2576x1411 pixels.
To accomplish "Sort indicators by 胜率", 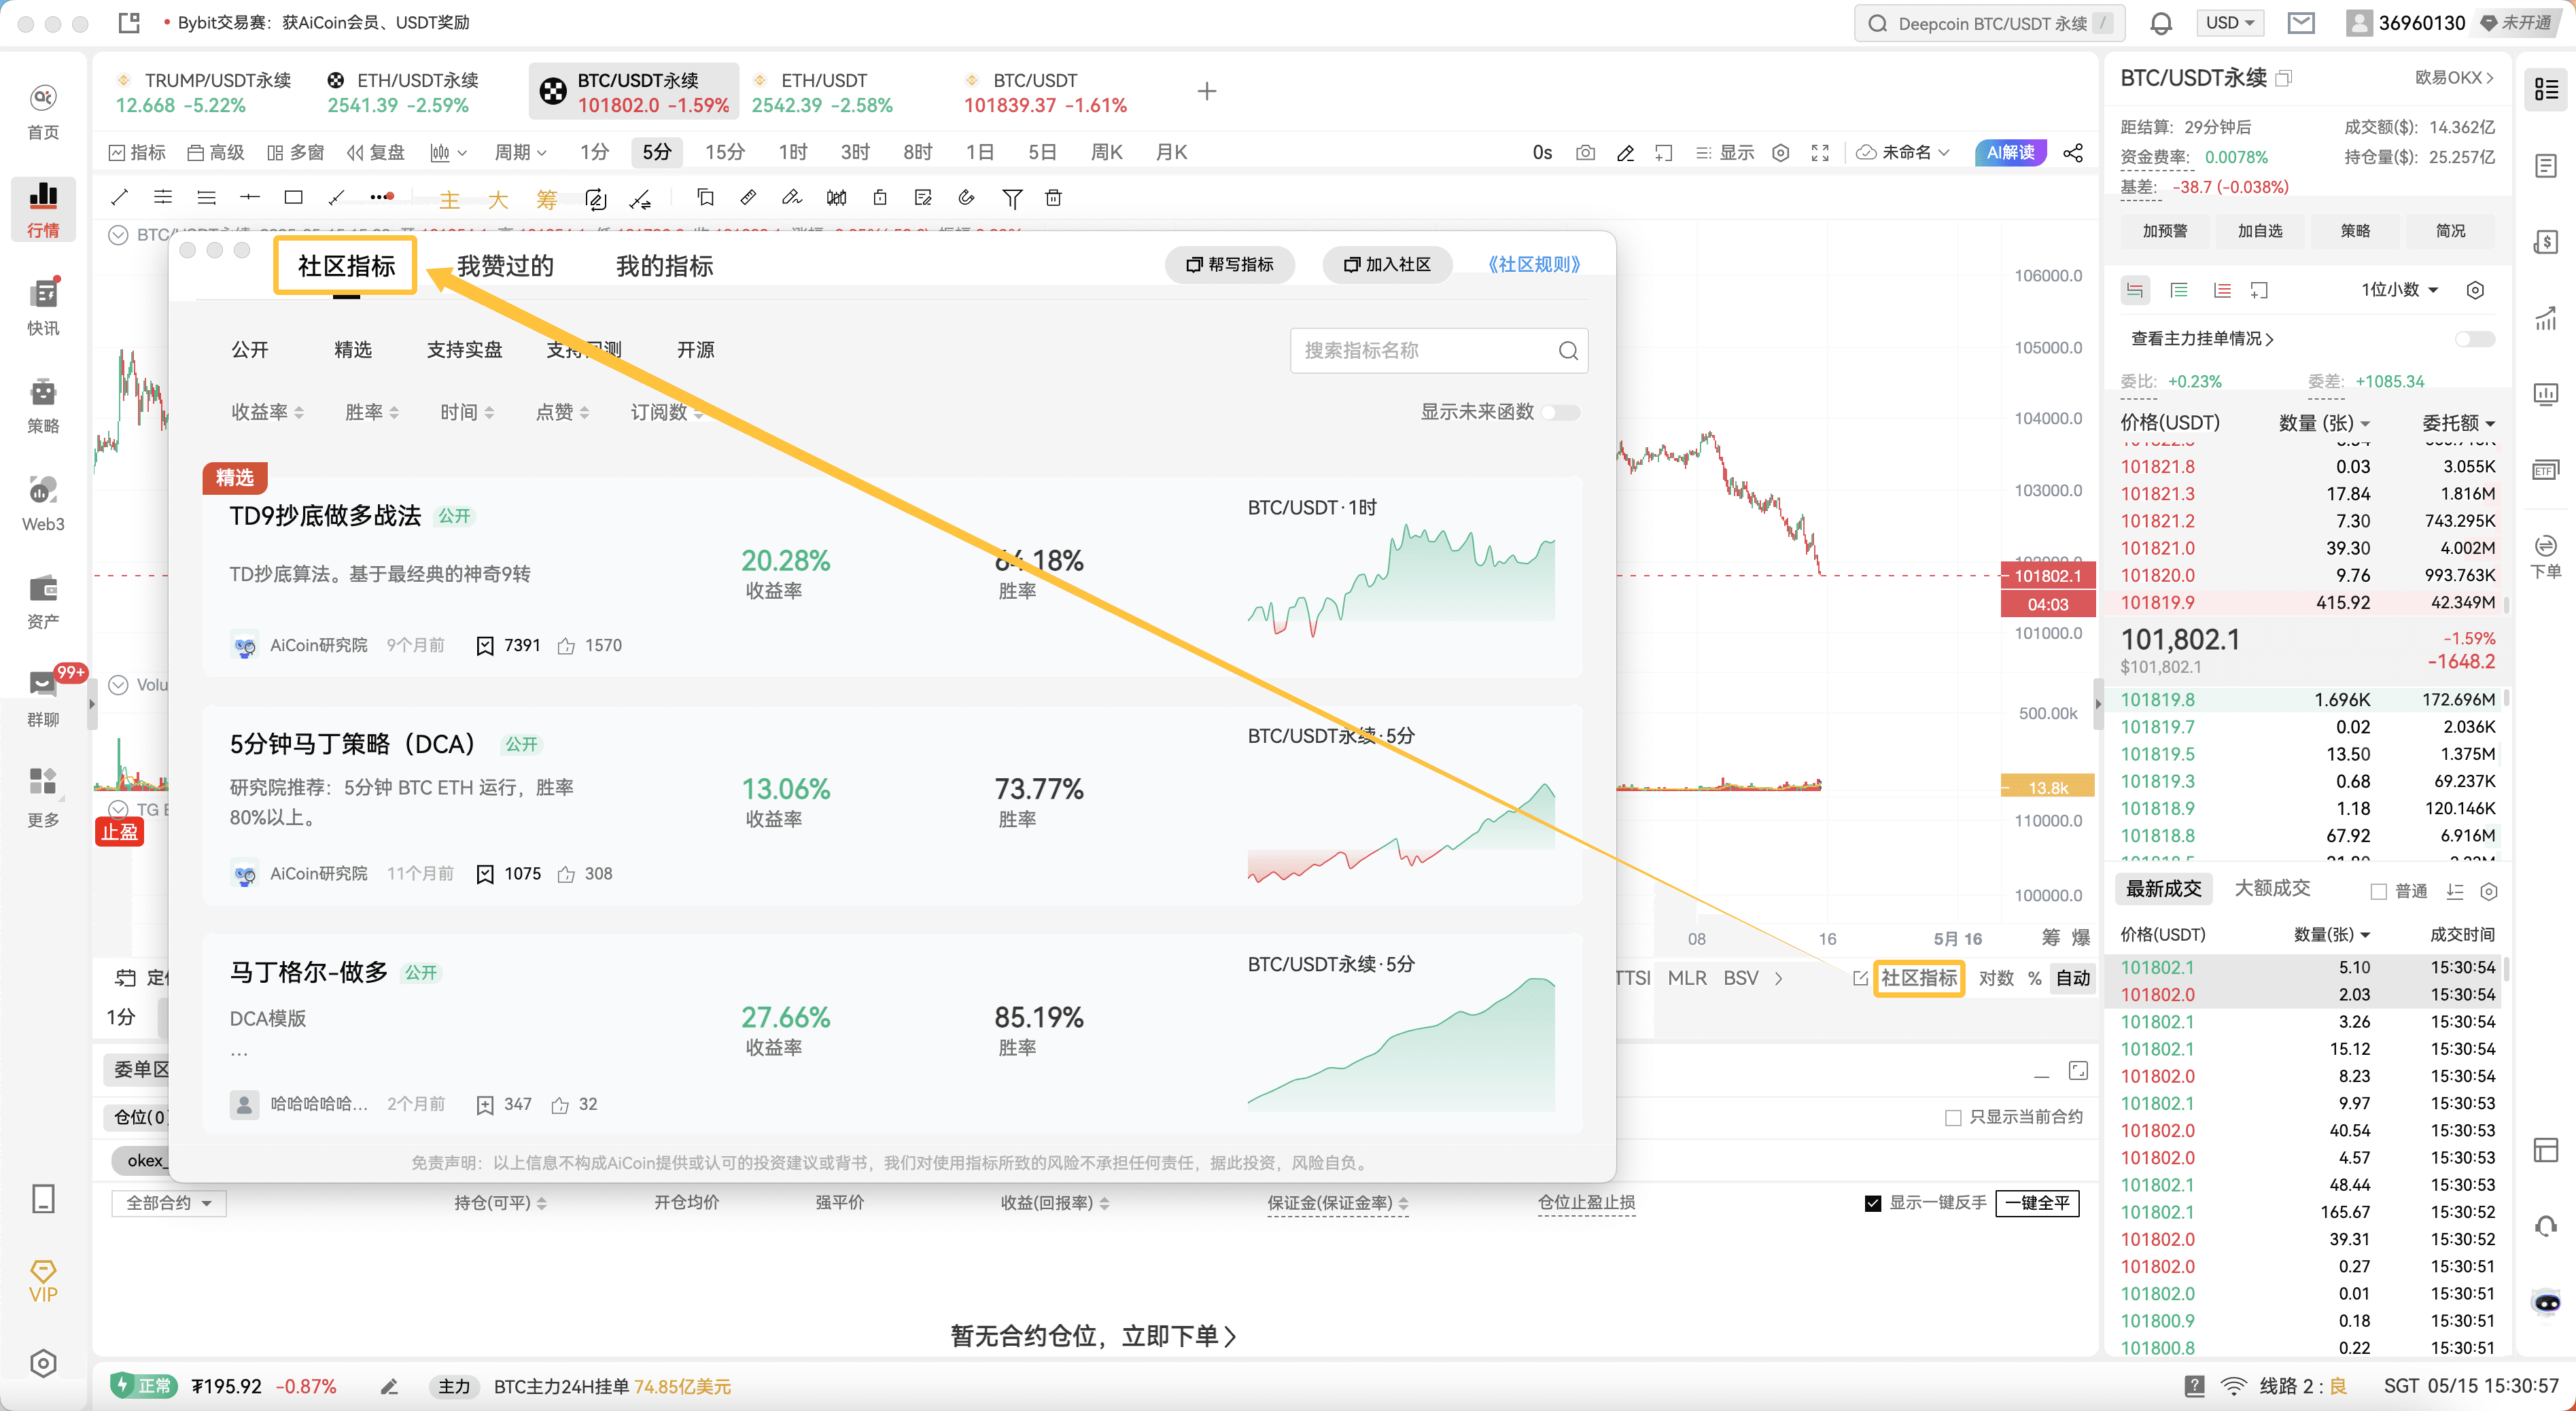I will [371, 412].
